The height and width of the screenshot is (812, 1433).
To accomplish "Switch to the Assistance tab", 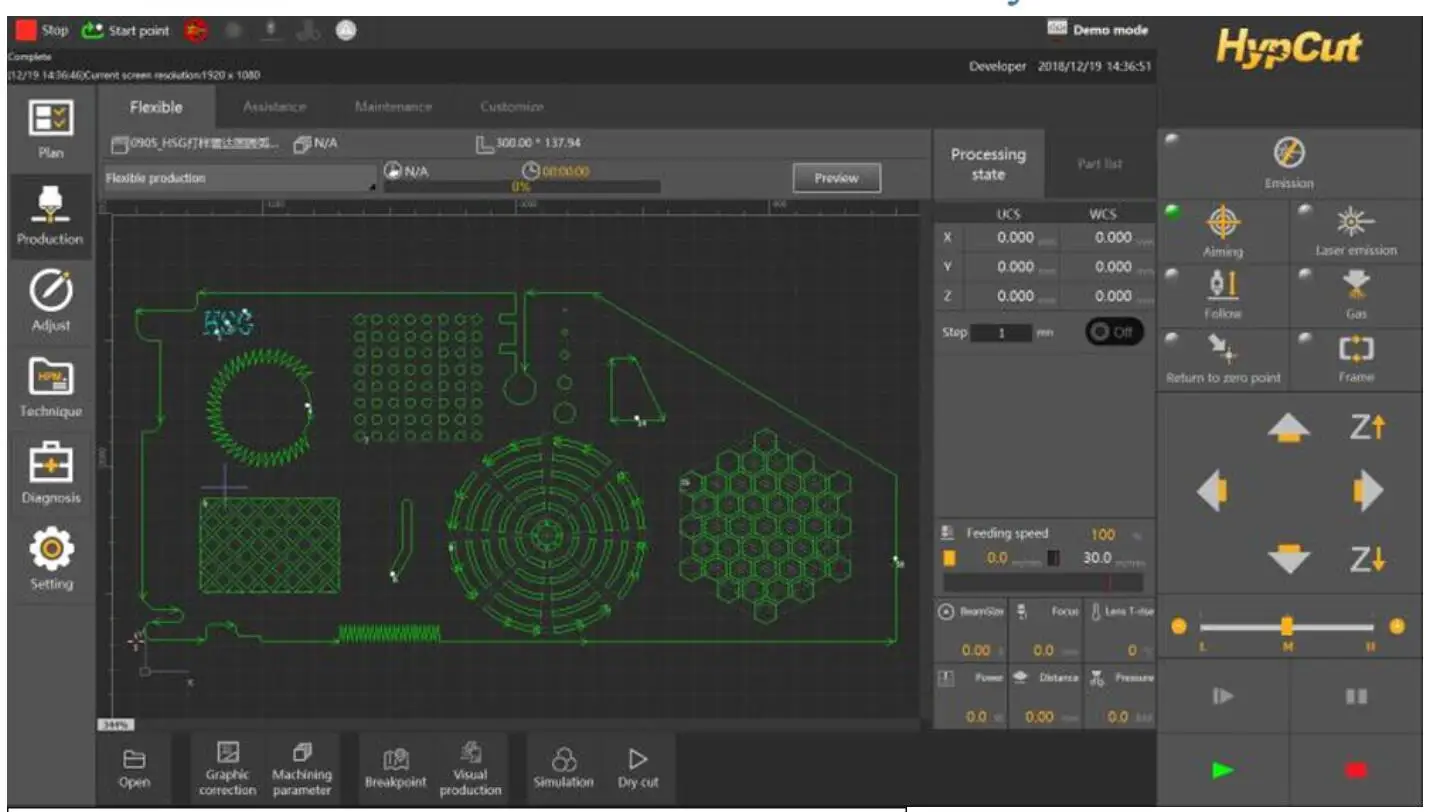I will tap(274, 107).
